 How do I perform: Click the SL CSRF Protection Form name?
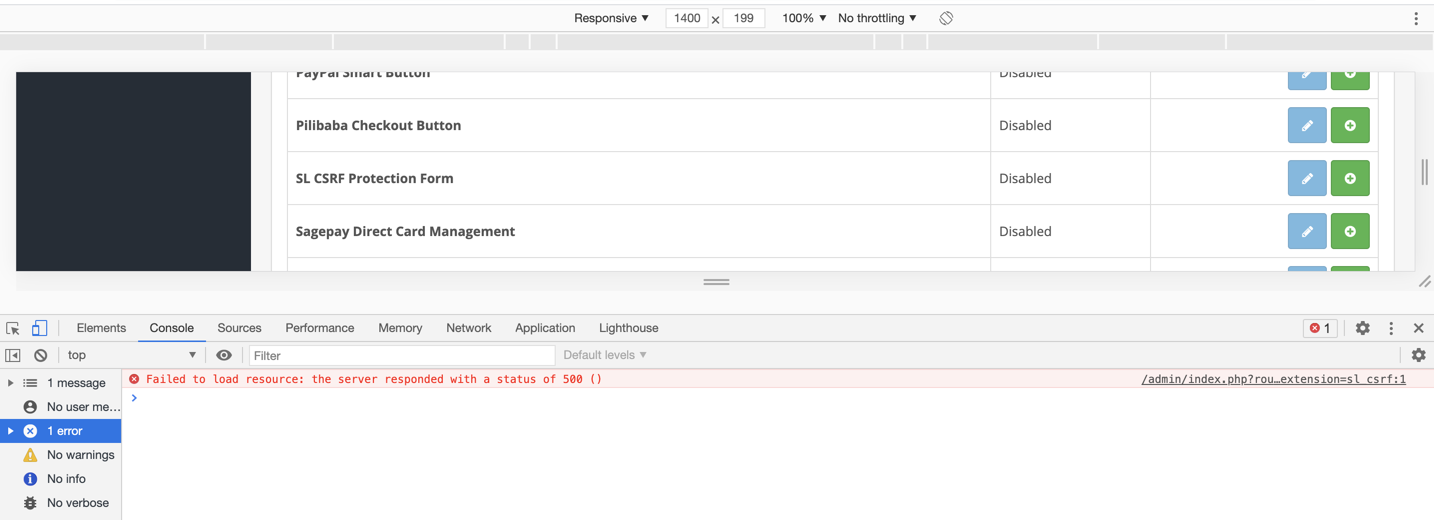374,179
